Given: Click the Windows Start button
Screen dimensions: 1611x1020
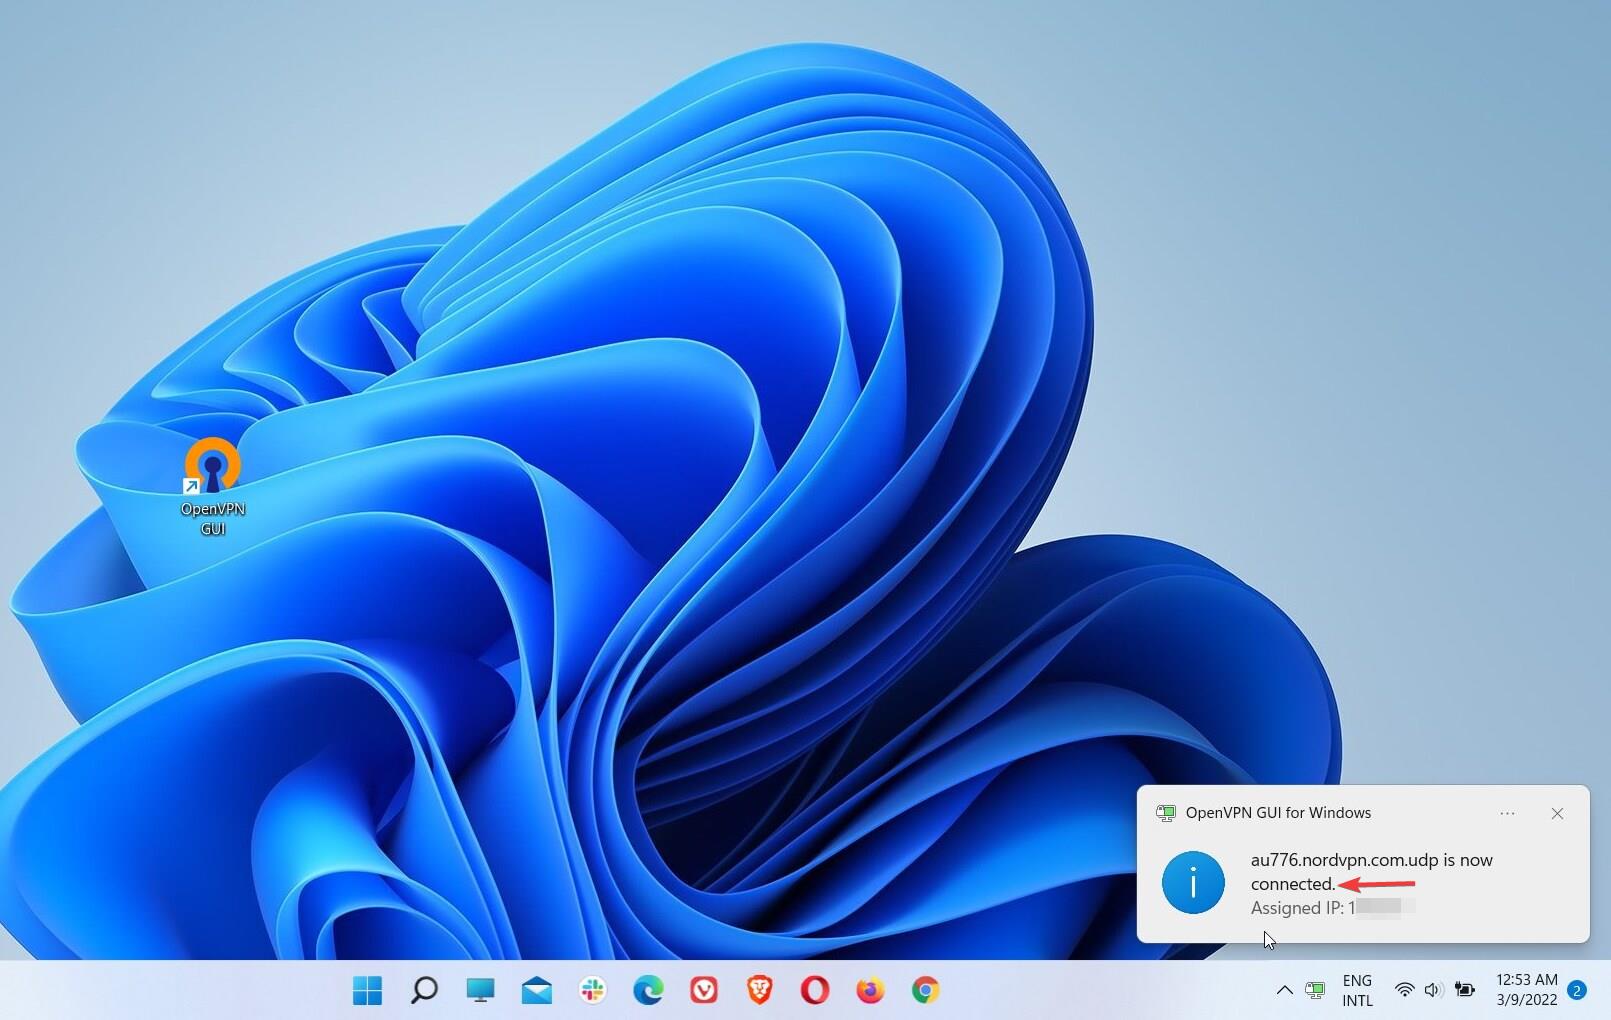Looking at the screenshot, I should coord(367,990).
